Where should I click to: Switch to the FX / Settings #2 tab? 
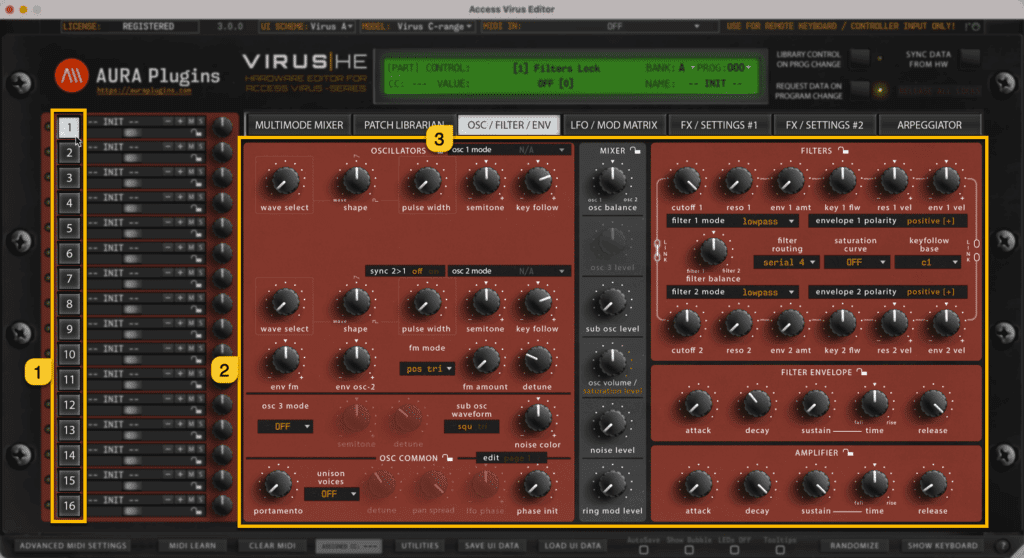pyautogui.click(x=824, y=125)
